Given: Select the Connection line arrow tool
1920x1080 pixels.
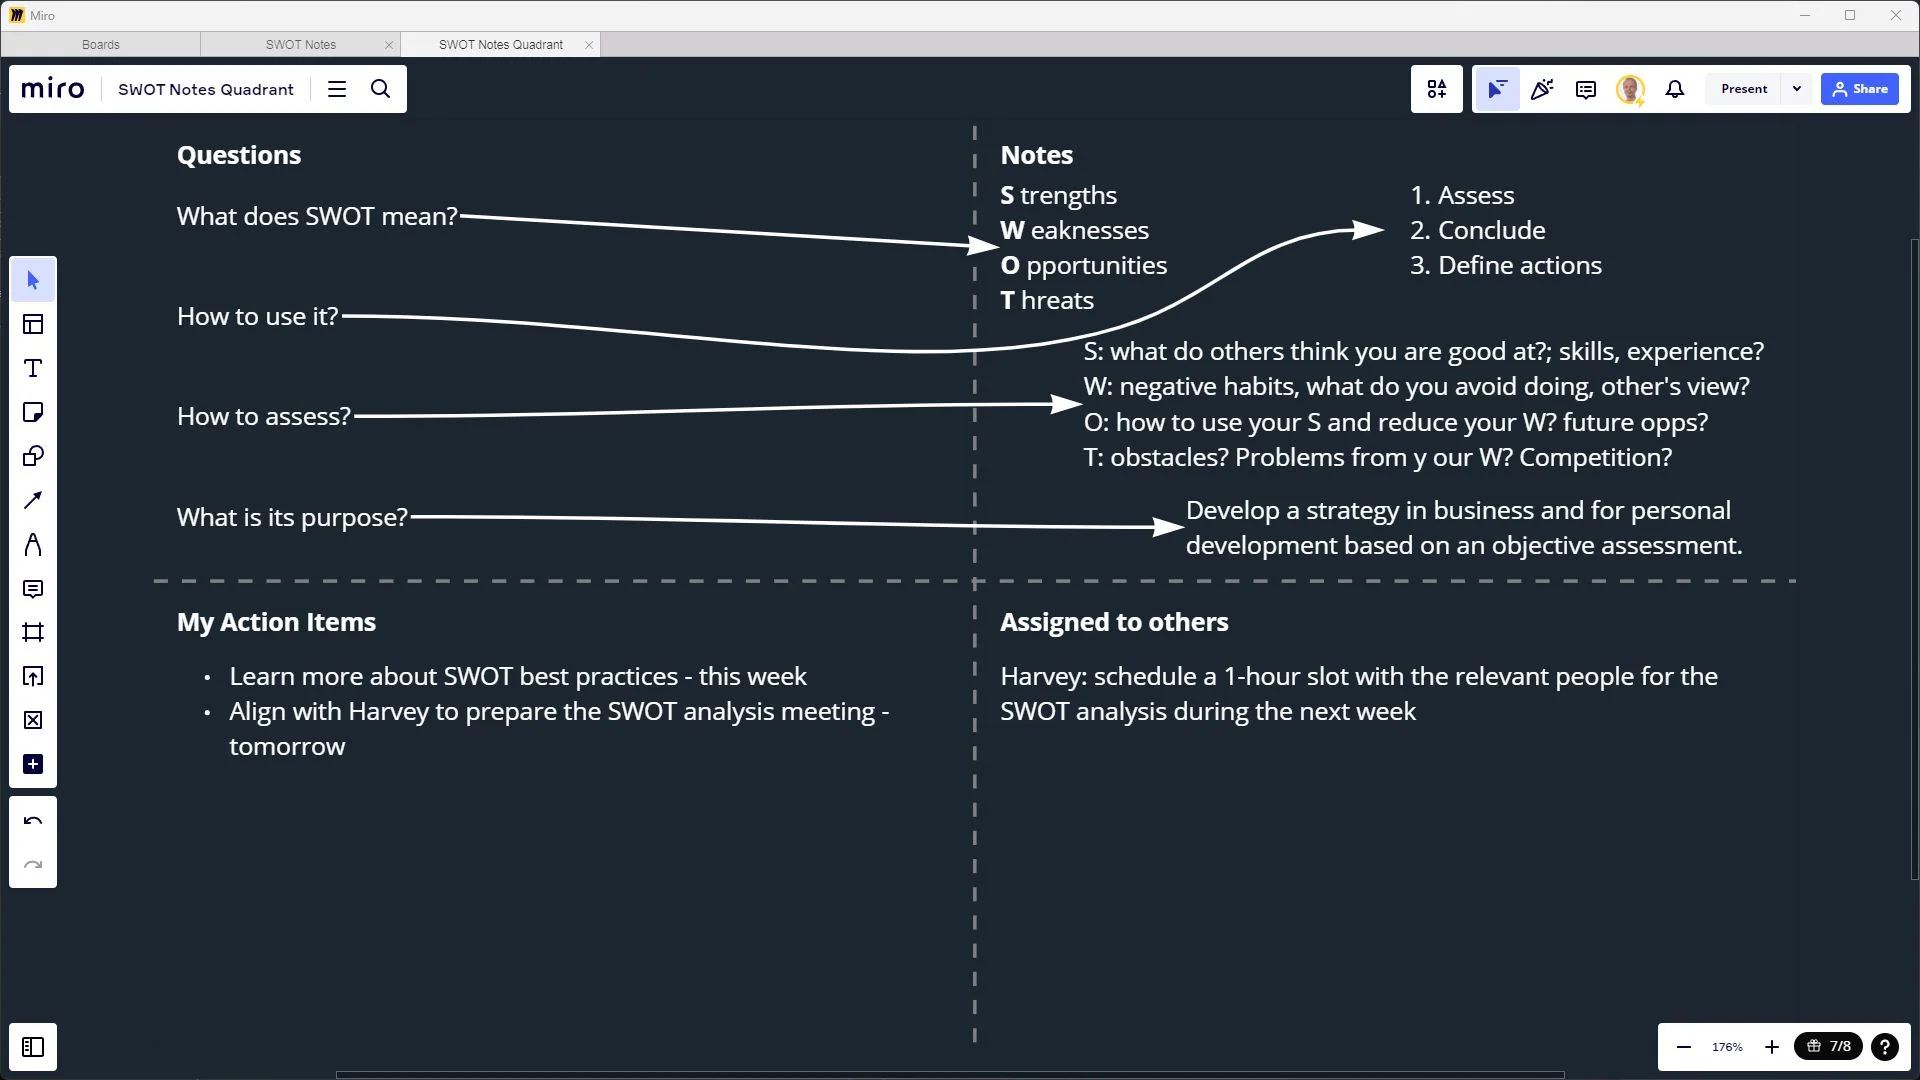Looking at the screenshot, I should point(33,500).
